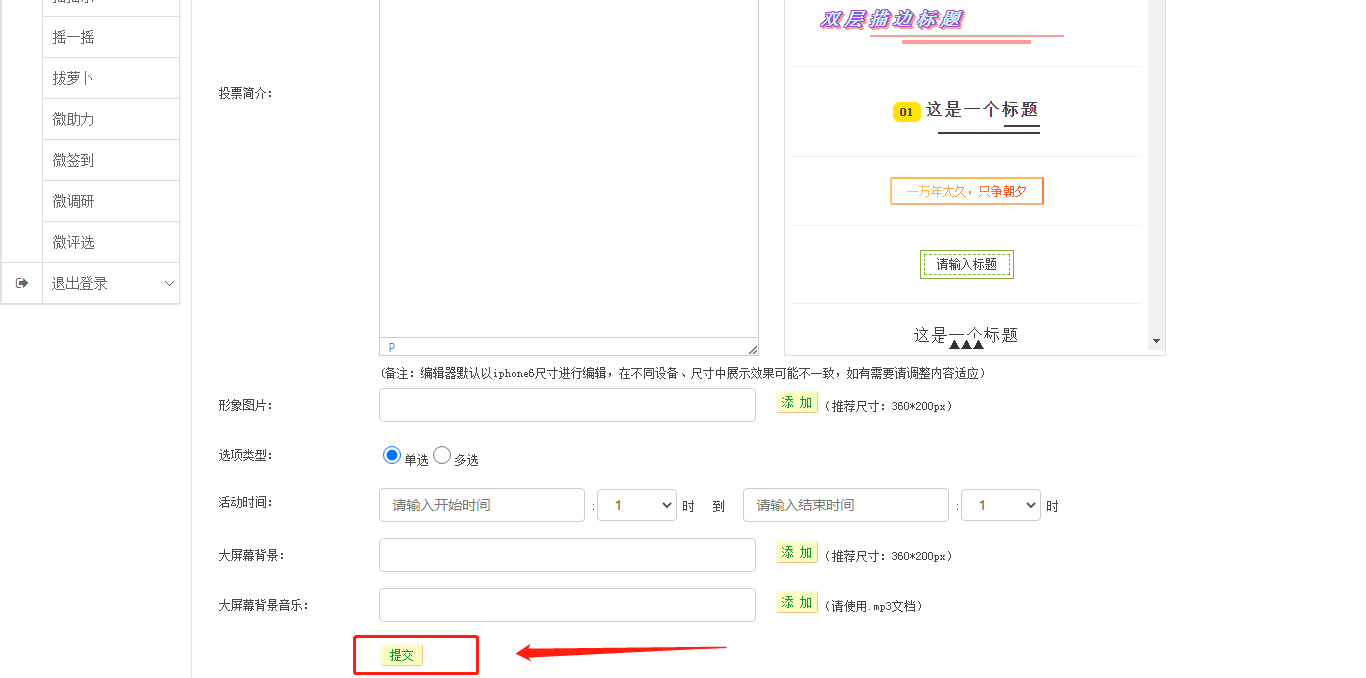This screenshot has width=1366, height=678.
Task: Click the editor resize handle at bottom-right corner
Action: [752, 349]
